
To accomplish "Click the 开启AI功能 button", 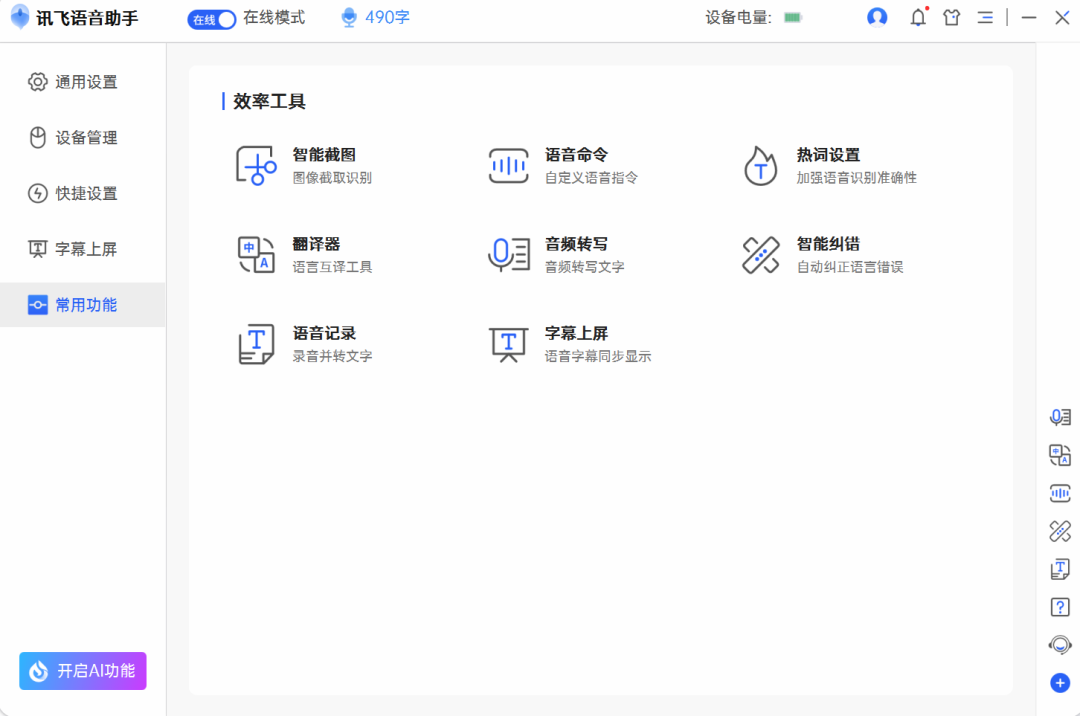I will pos(82,671).
